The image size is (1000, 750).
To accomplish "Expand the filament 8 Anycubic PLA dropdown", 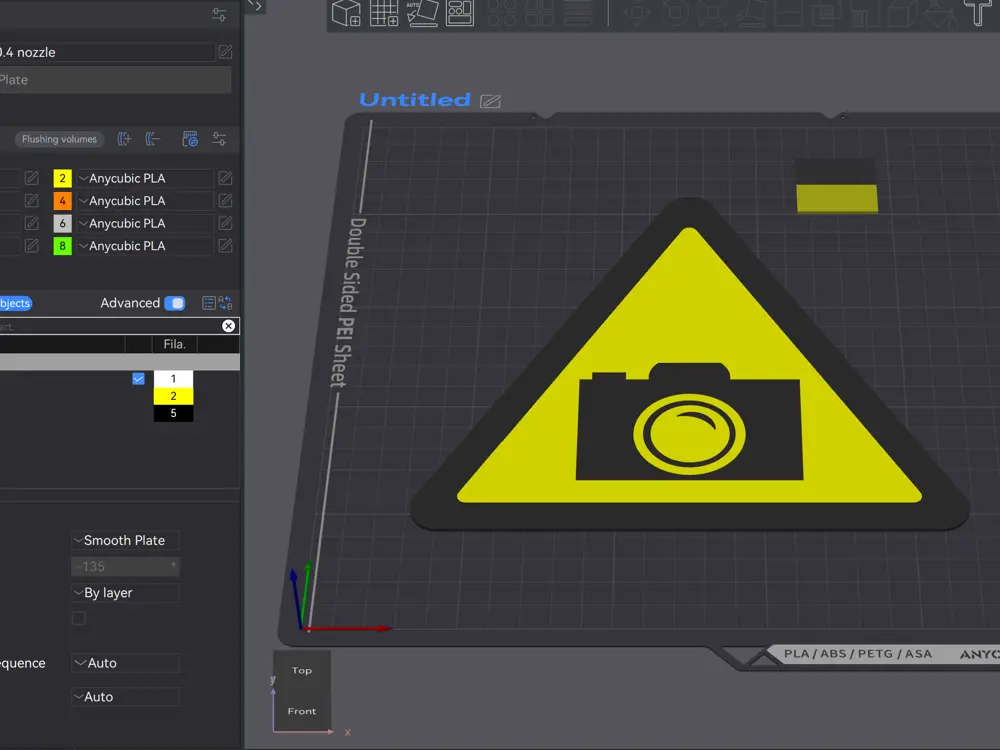I will click(145, 246).
